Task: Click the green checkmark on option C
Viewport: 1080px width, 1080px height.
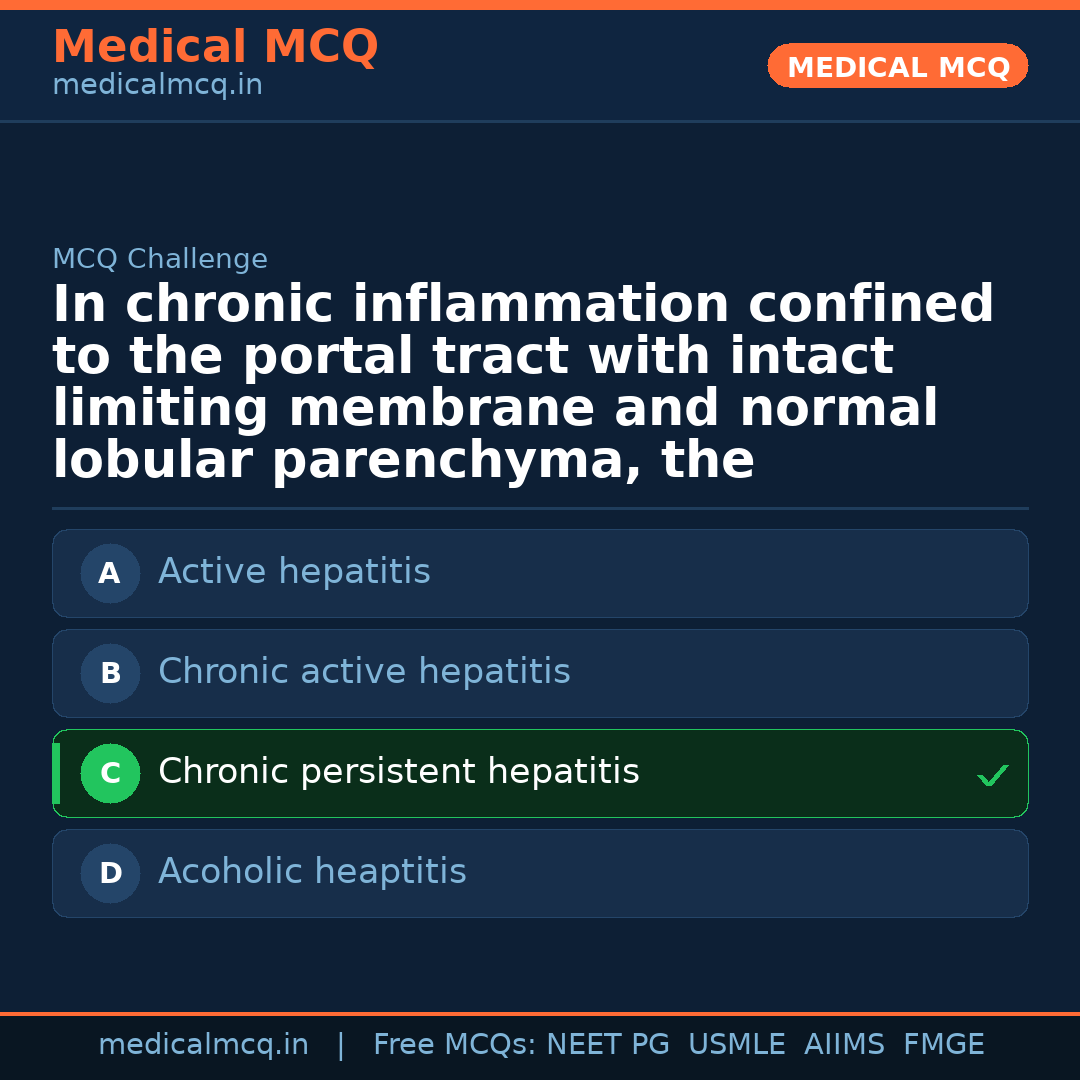Action: tap(992, 775)
